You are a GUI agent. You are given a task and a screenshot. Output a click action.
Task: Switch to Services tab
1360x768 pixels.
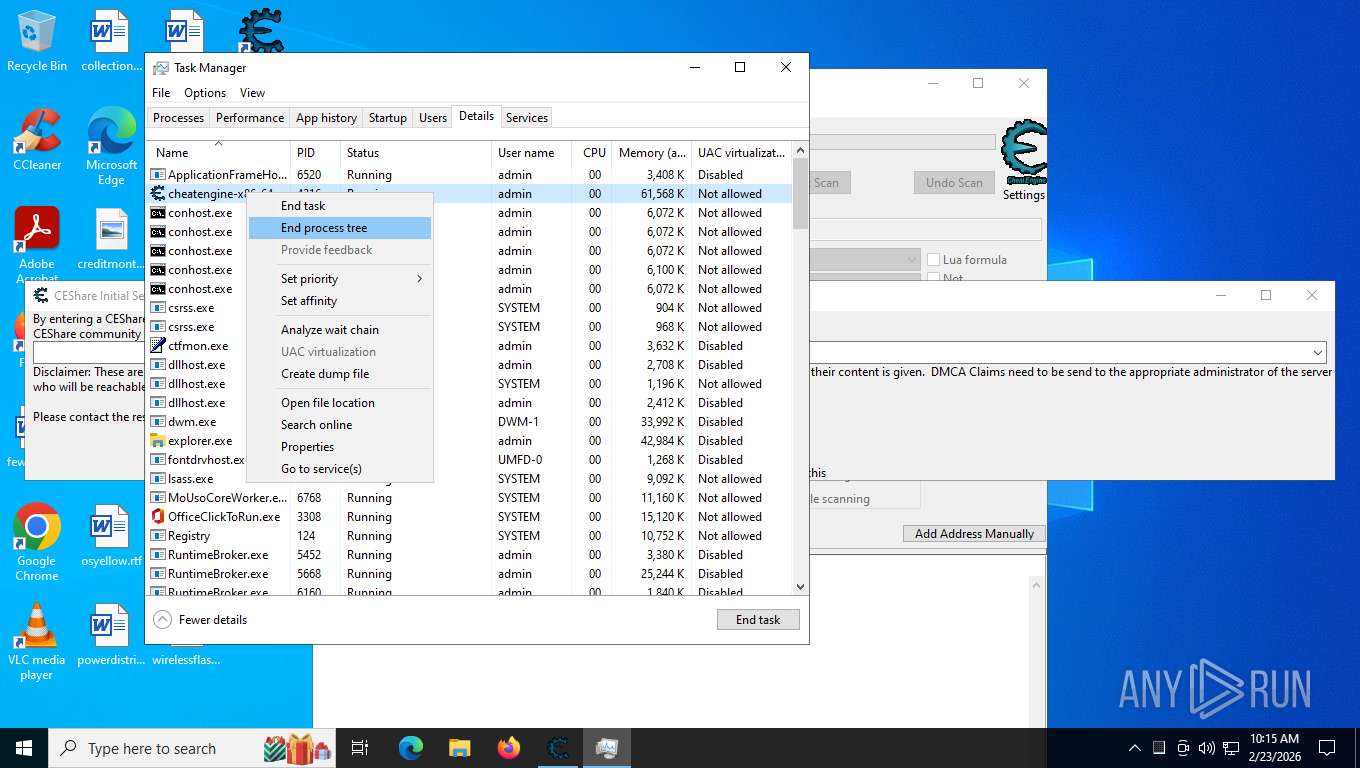pos(527,118)
